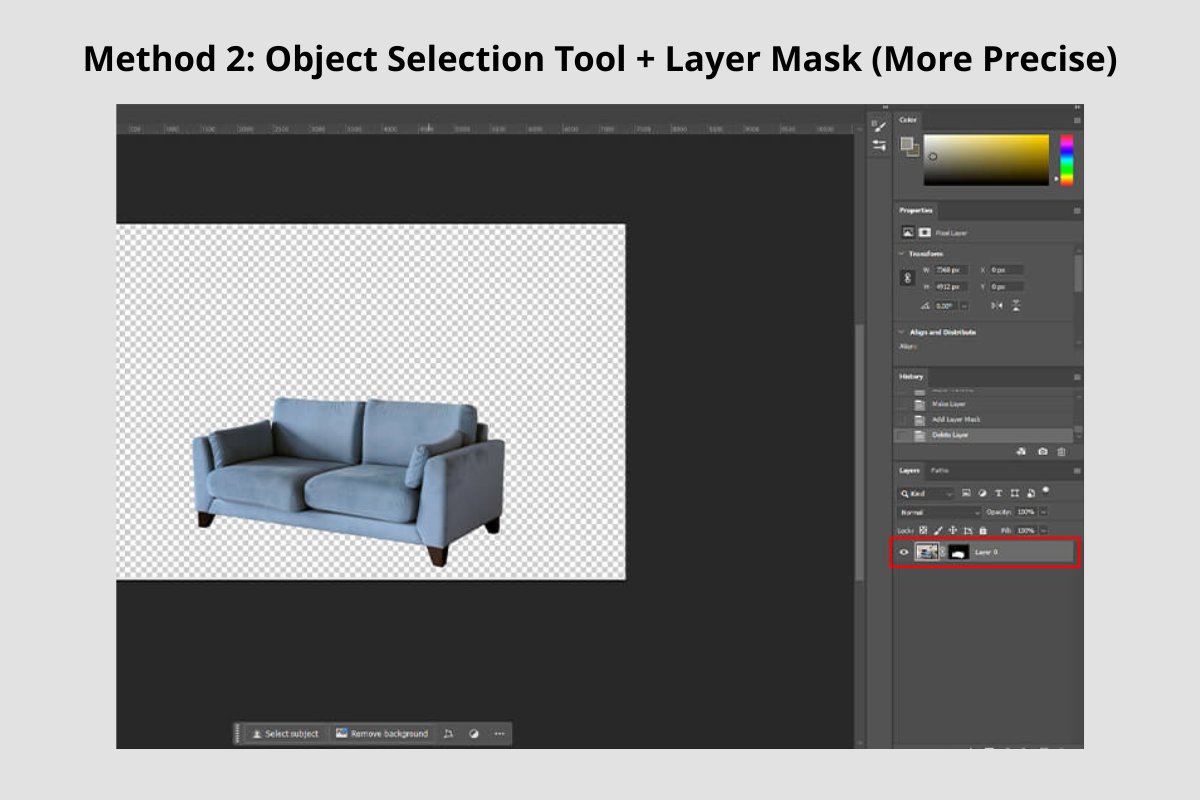Select the Properties panel tab
The image size is (1200, 800).
tap(915, 210)
